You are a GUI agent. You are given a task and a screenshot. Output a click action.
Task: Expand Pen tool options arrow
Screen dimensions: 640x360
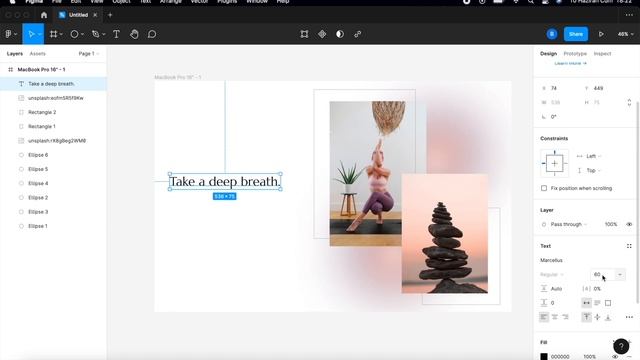(x=104, y=34)
